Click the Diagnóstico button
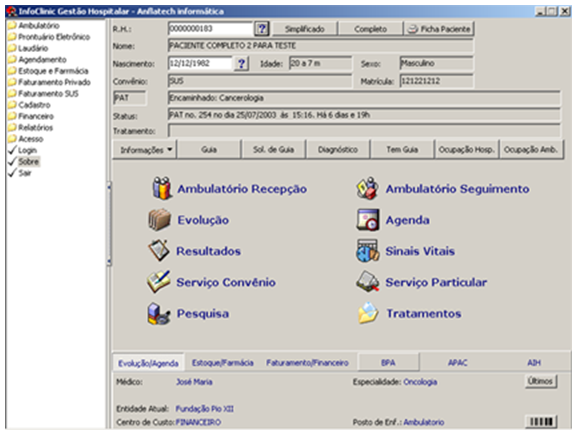The width and height of the screenshot is (578, 432). (x=338, y=150)
